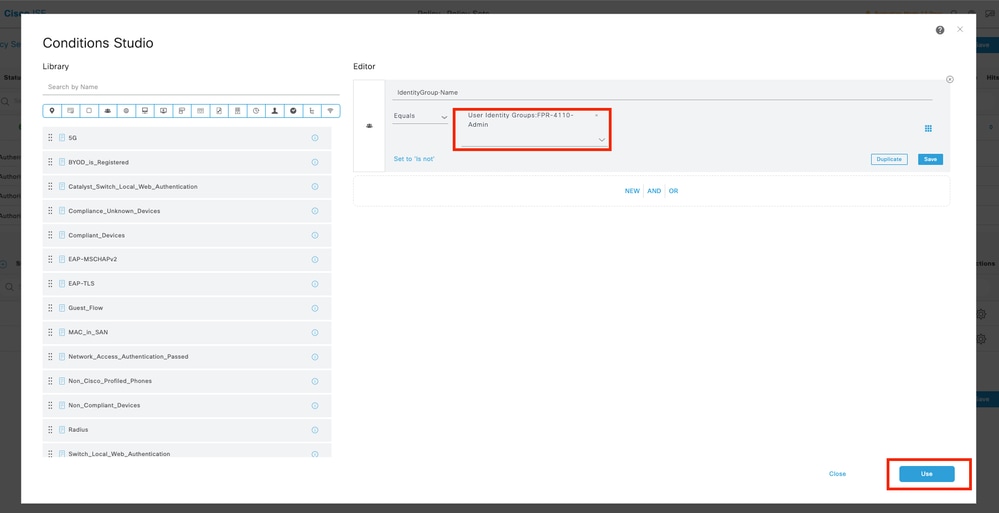Click the Use button
The width and height of the screenshot is (999, 513).
point(926,473)
